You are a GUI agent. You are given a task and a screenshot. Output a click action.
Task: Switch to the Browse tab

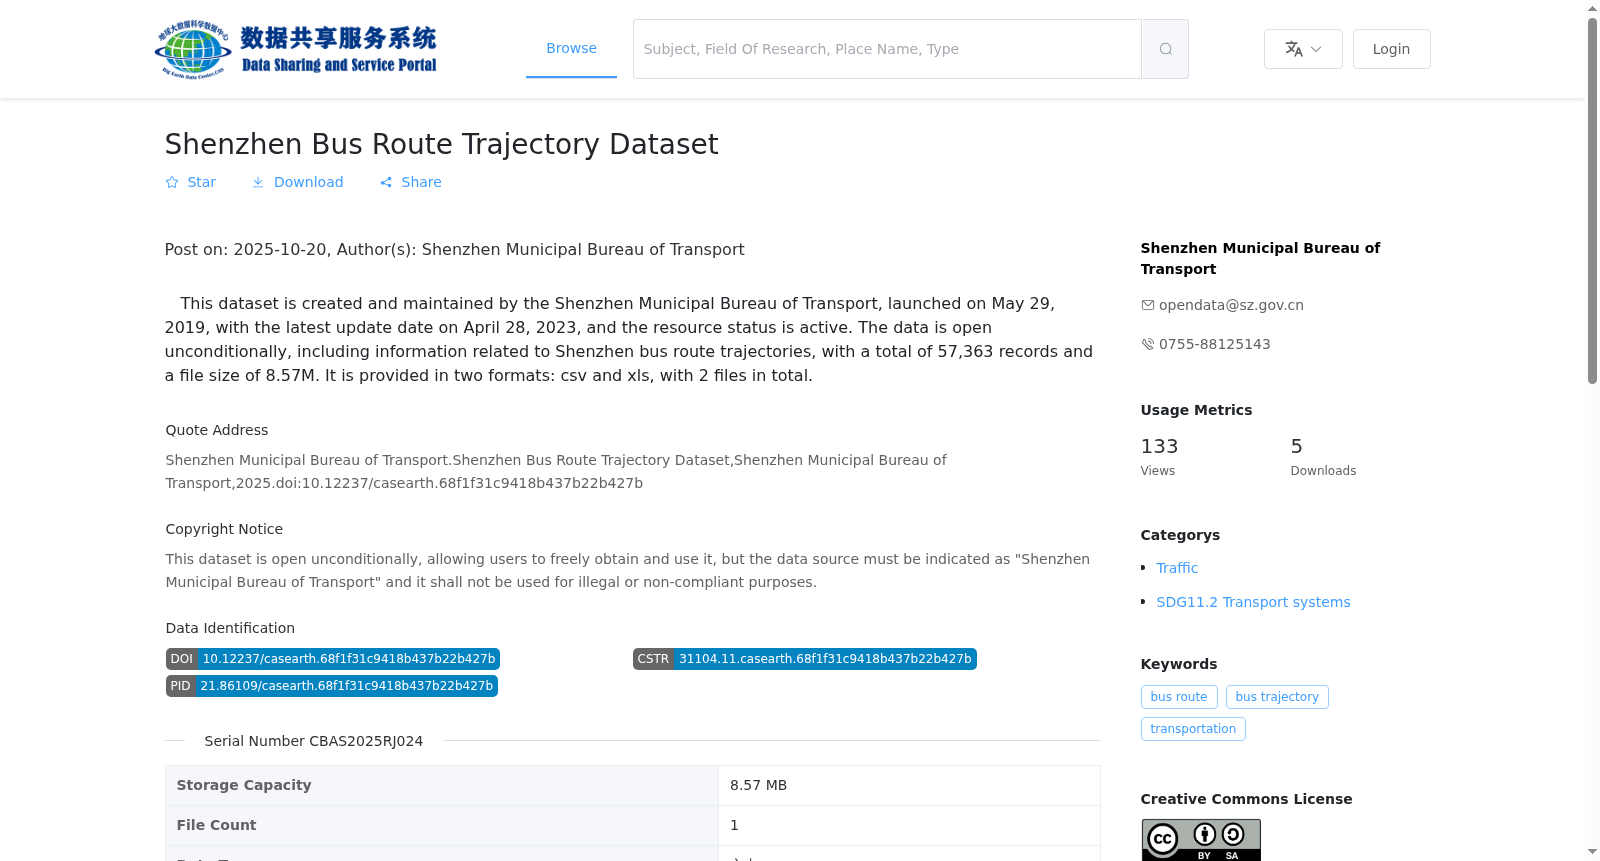[571, 48]
